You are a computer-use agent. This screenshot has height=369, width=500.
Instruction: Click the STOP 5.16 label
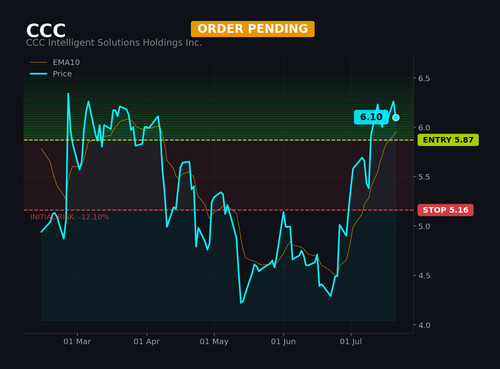pos(445,210)
